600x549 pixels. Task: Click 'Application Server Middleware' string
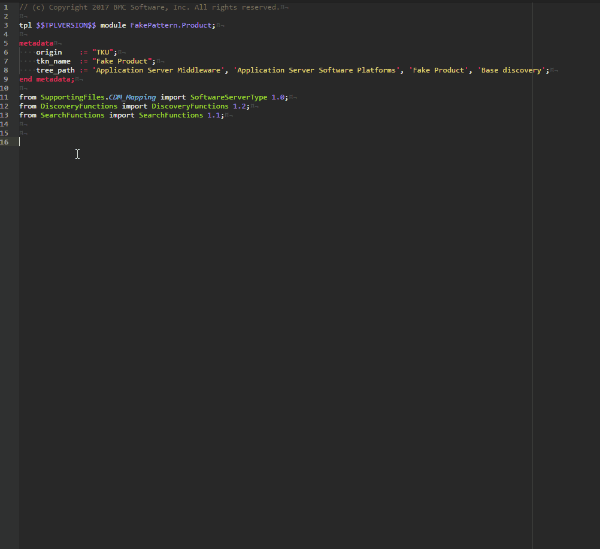tap(158, 70)
